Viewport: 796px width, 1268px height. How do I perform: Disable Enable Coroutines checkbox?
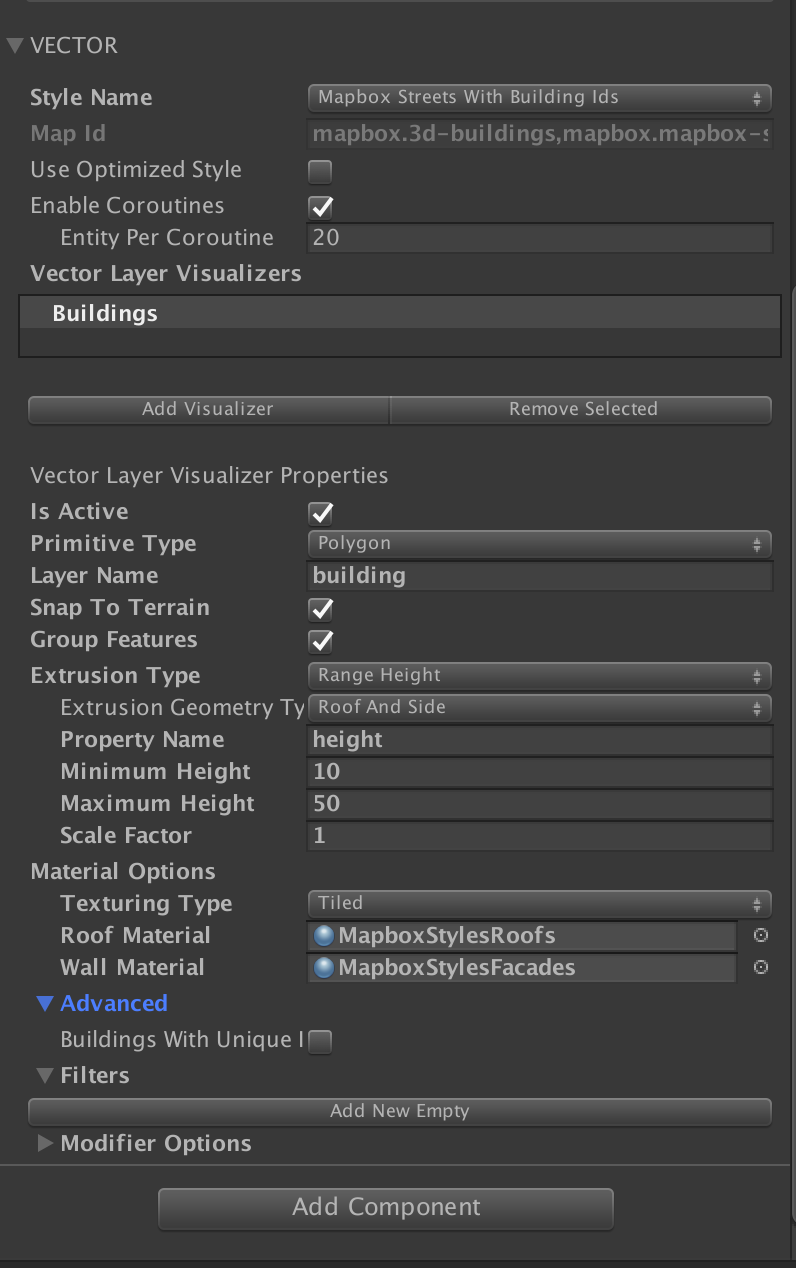(x=320, y=207)
